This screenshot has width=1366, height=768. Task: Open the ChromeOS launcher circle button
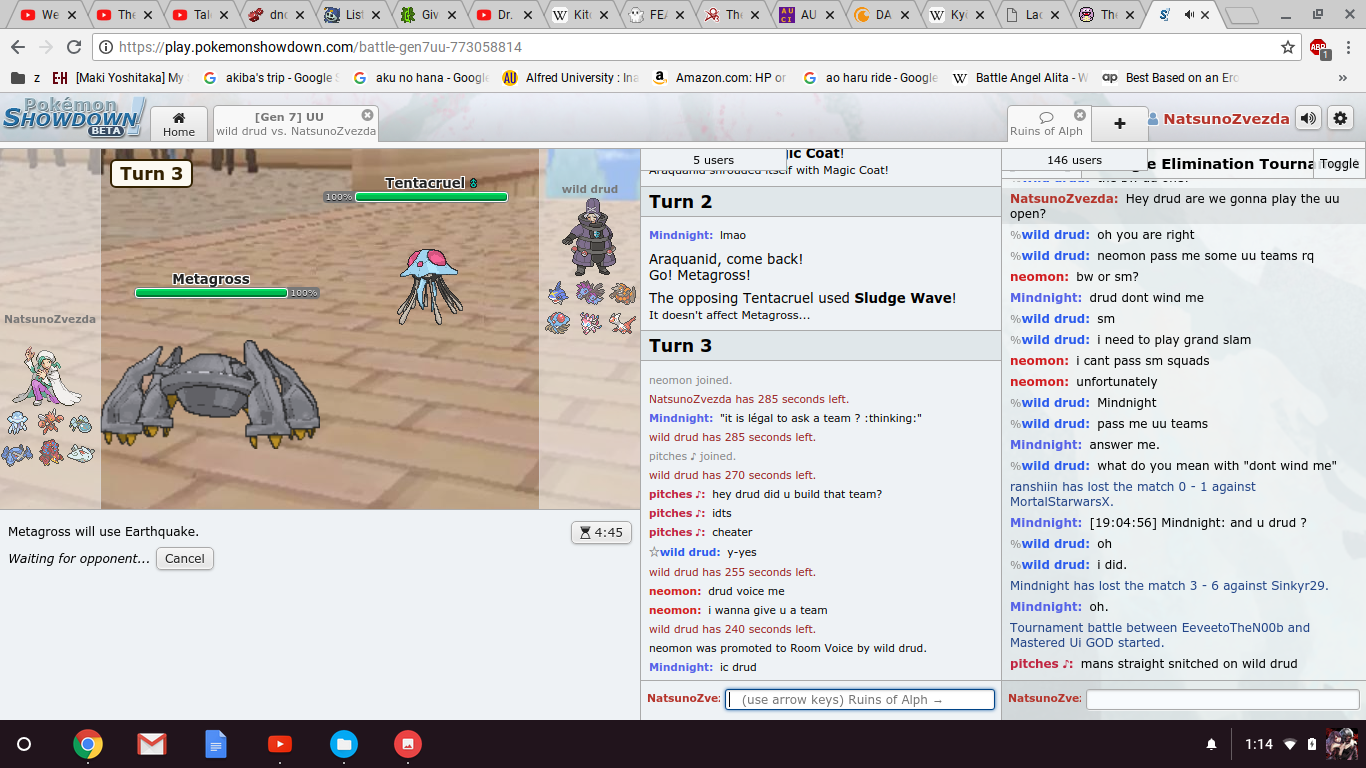(24, 744)
